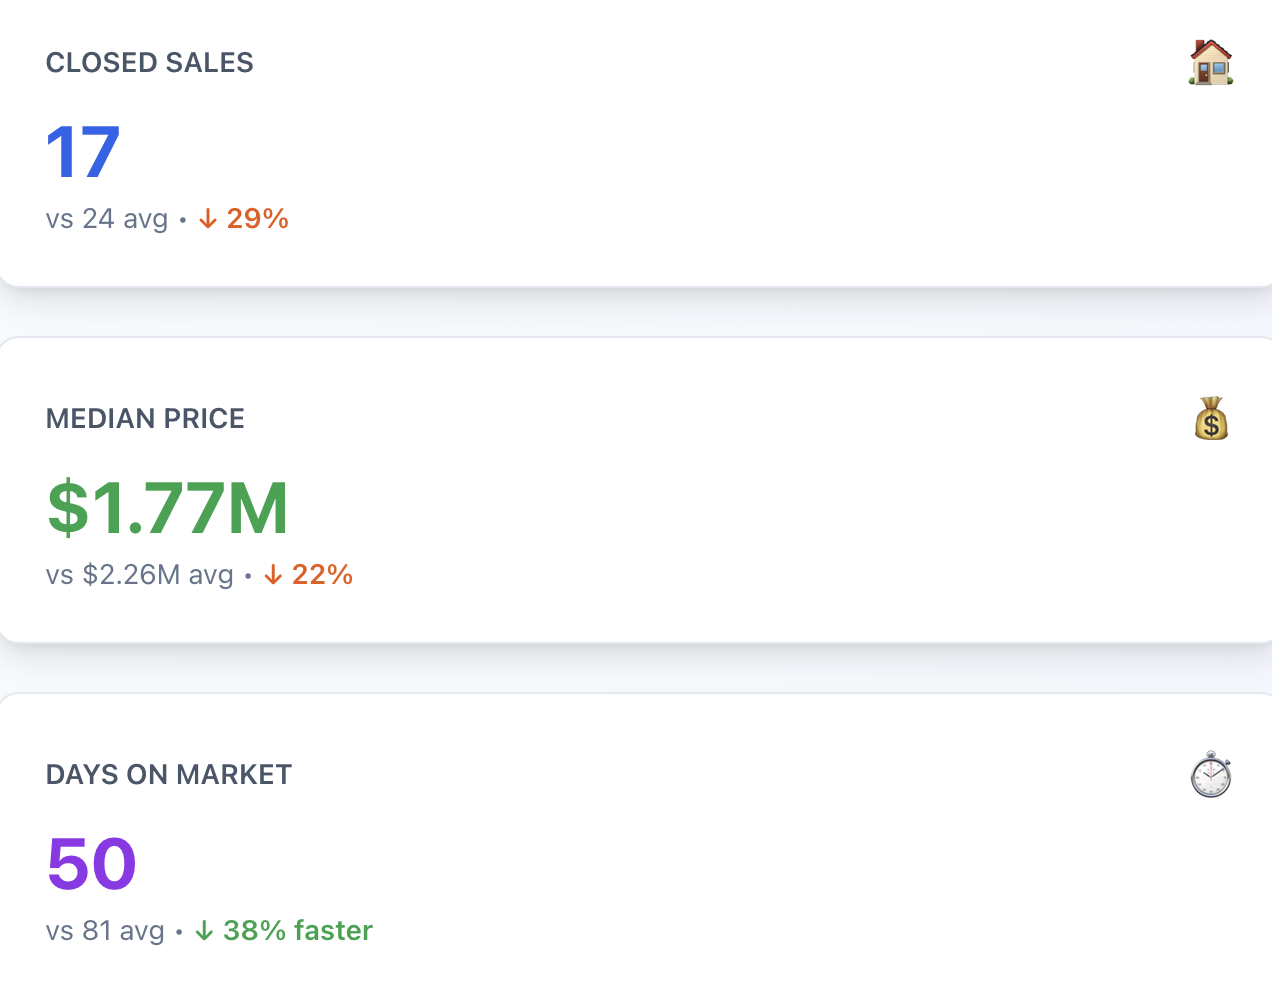
Task: Click the 29% decrease indicator text
Action: (258, 219)
